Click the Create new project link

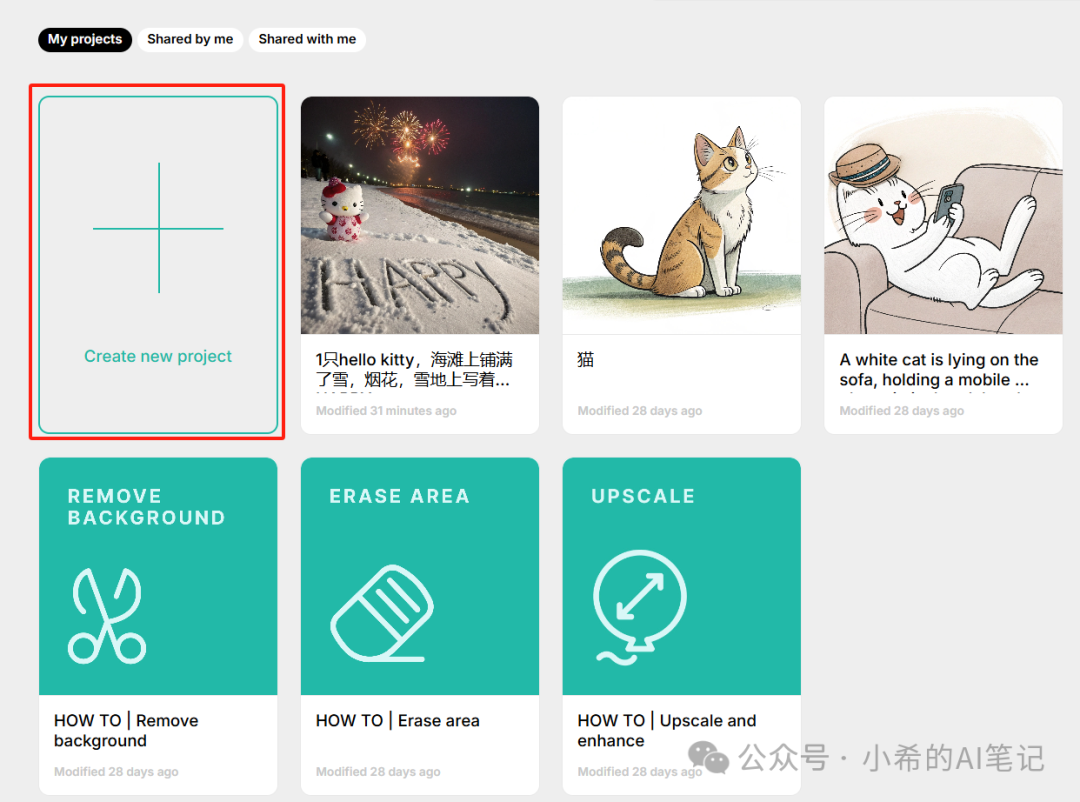tap(157, 356)
